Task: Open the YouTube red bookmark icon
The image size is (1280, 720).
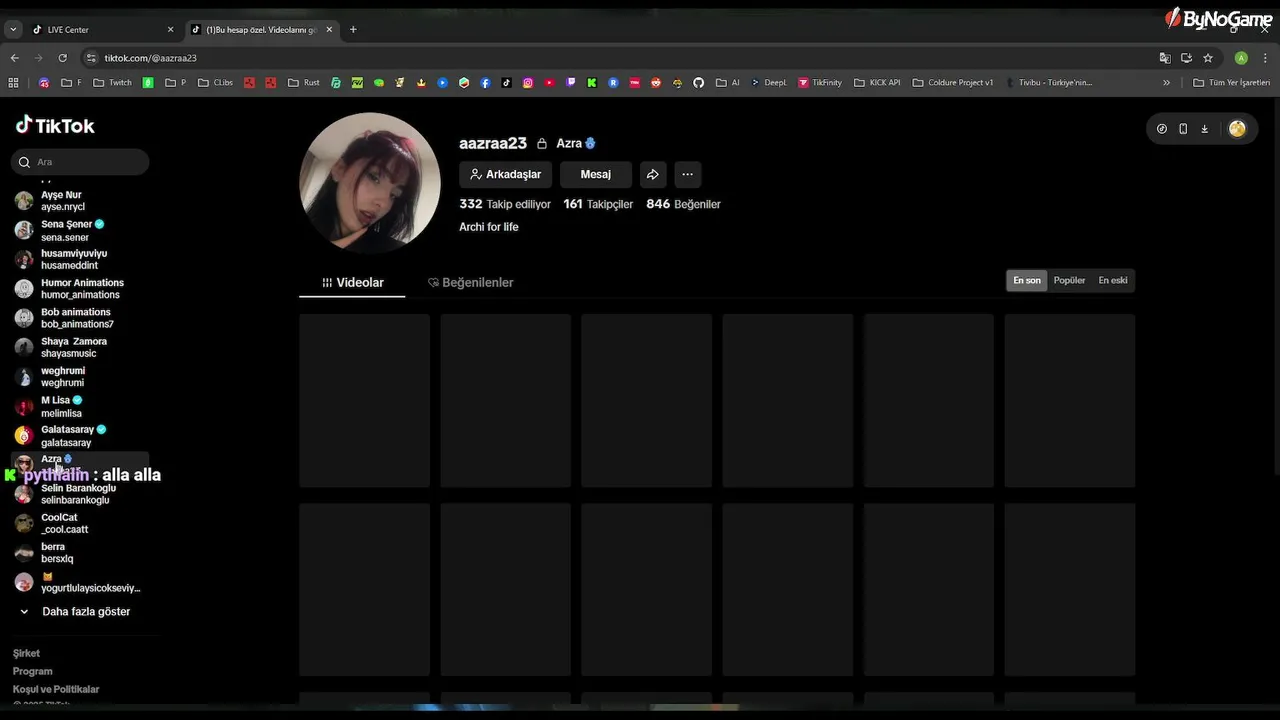Action: (x=549, y=83)
